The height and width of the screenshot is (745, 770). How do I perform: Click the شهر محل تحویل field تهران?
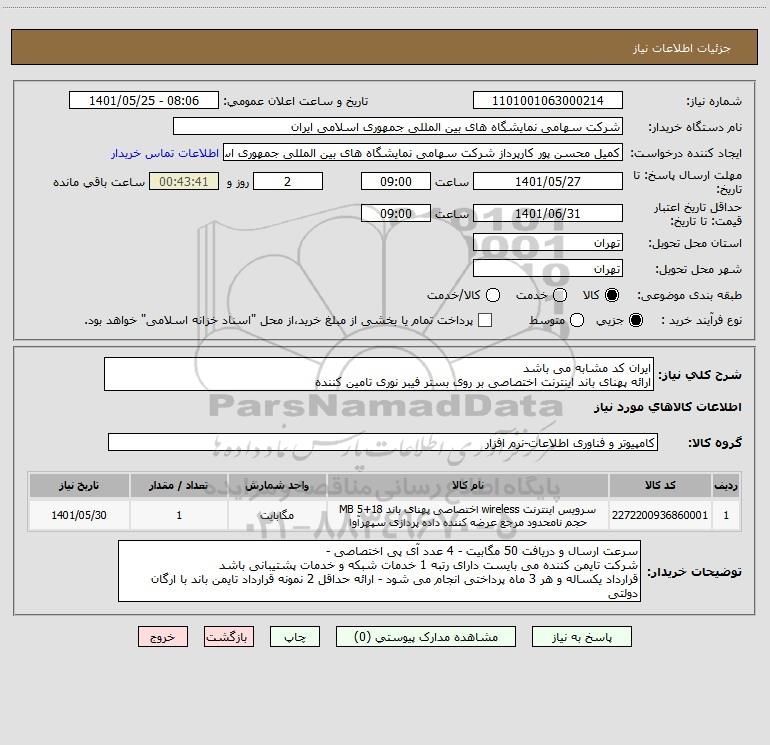pos(548,269)
